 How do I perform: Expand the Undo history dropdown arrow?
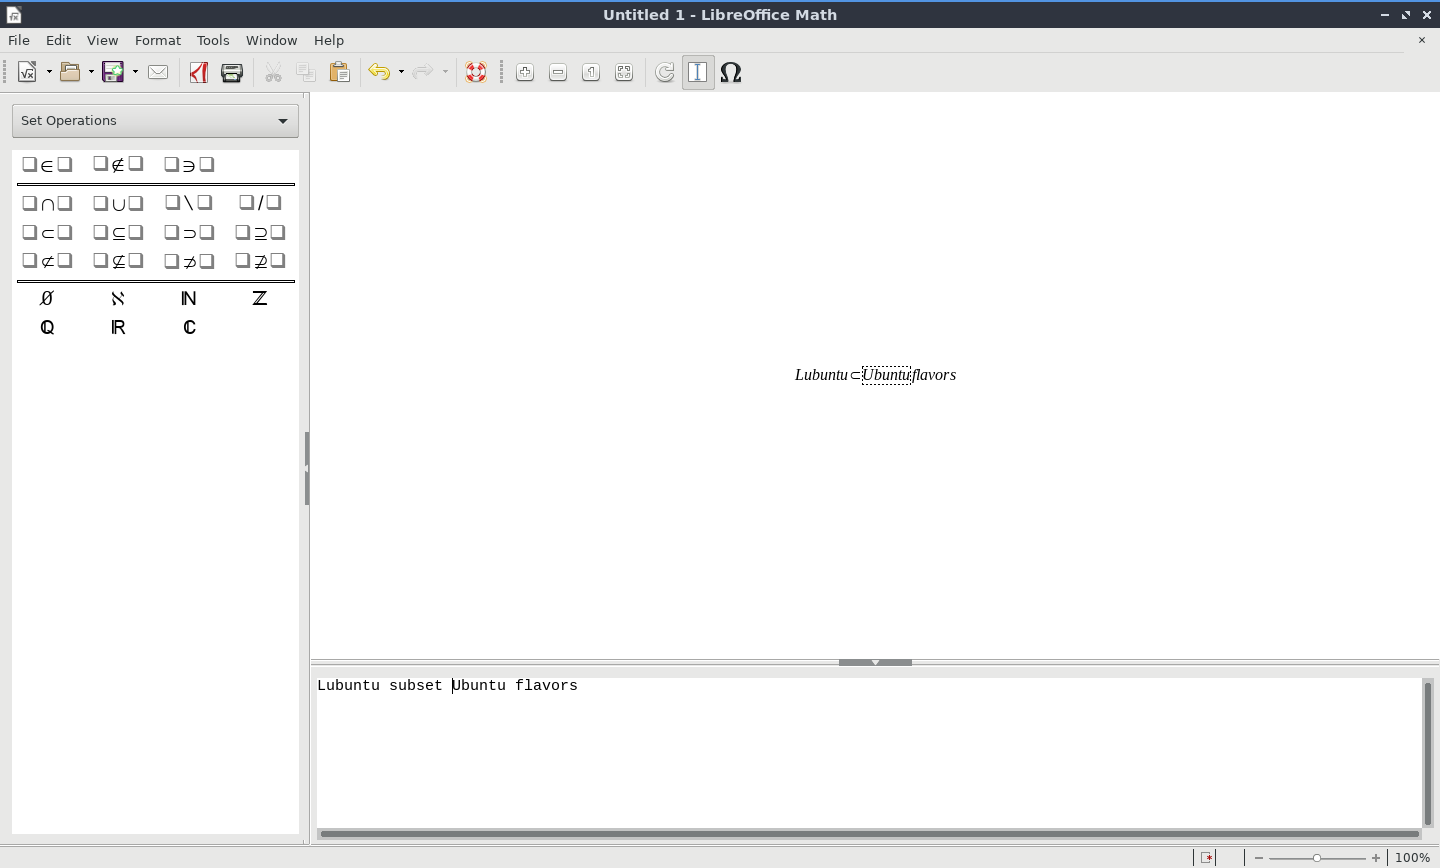coord(401,72)
